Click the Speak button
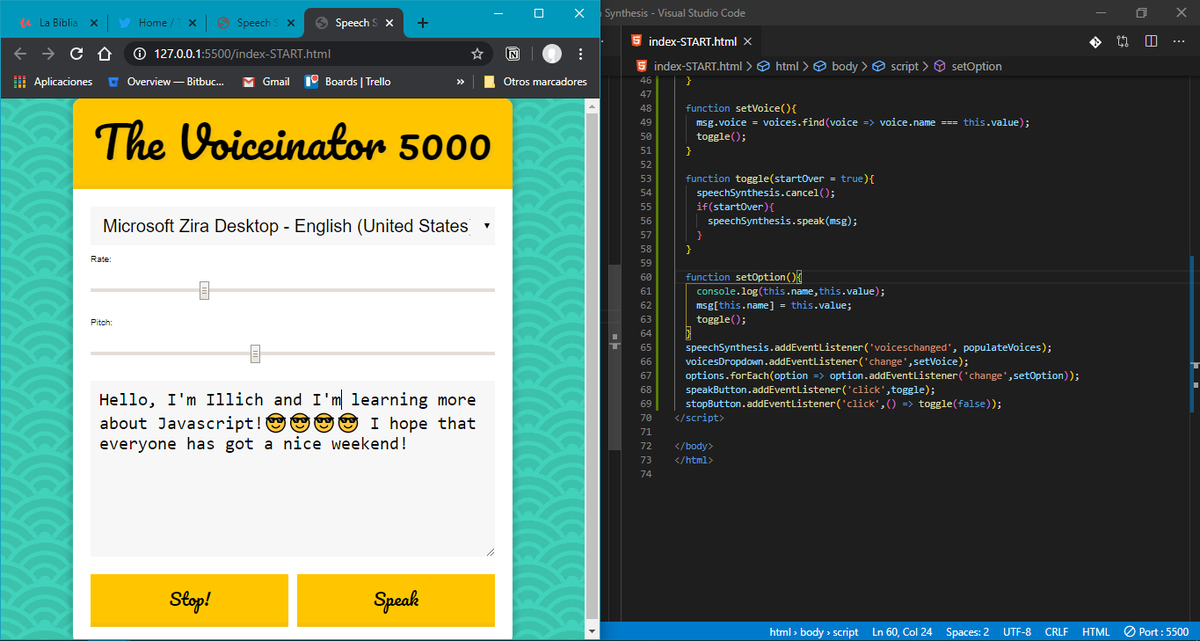 (396, 600)
